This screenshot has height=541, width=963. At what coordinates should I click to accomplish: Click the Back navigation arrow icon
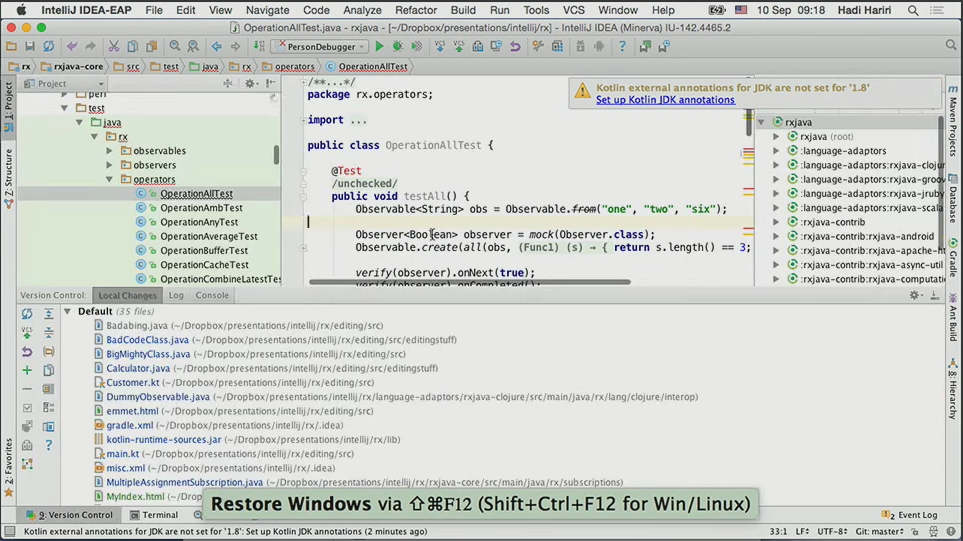pos(216,47)
